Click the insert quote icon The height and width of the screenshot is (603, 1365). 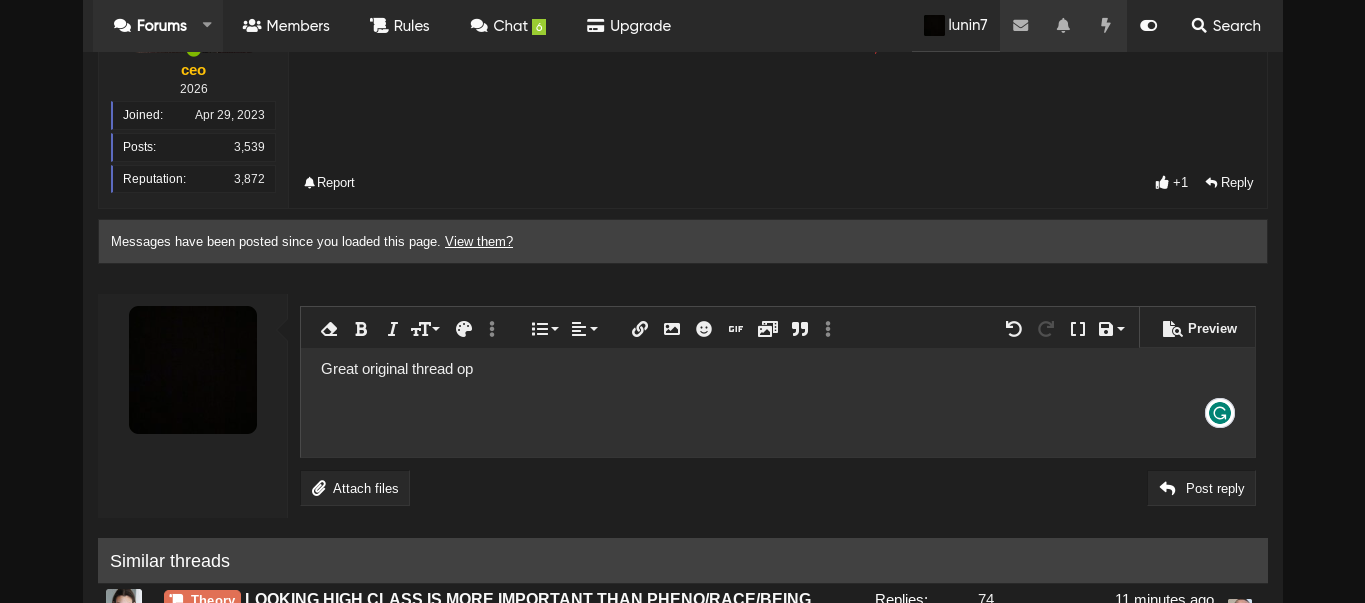(800, 329)
